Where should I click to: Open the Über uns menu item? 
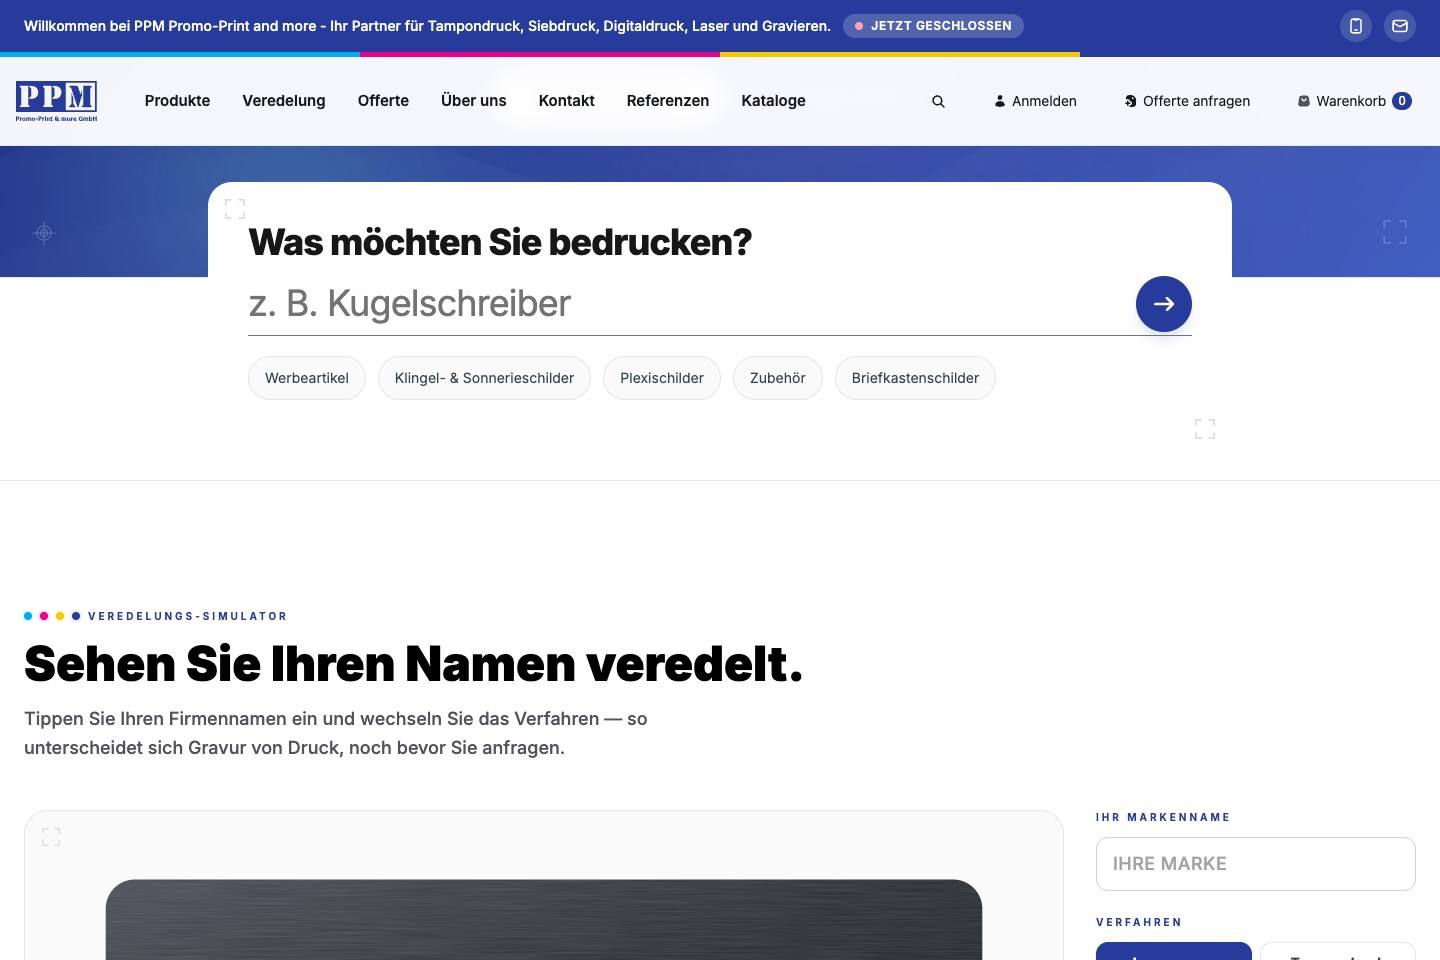click(474, 101)
